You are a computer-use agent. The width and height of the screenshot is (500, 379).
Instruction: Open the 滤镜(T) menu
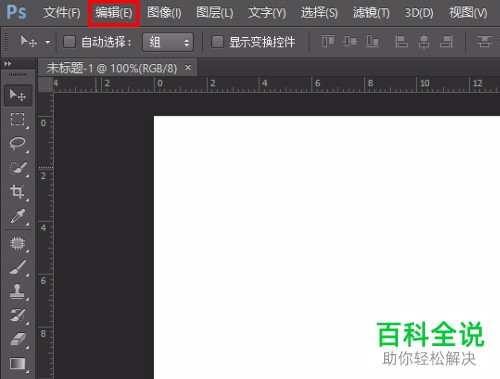coord(371,13)
